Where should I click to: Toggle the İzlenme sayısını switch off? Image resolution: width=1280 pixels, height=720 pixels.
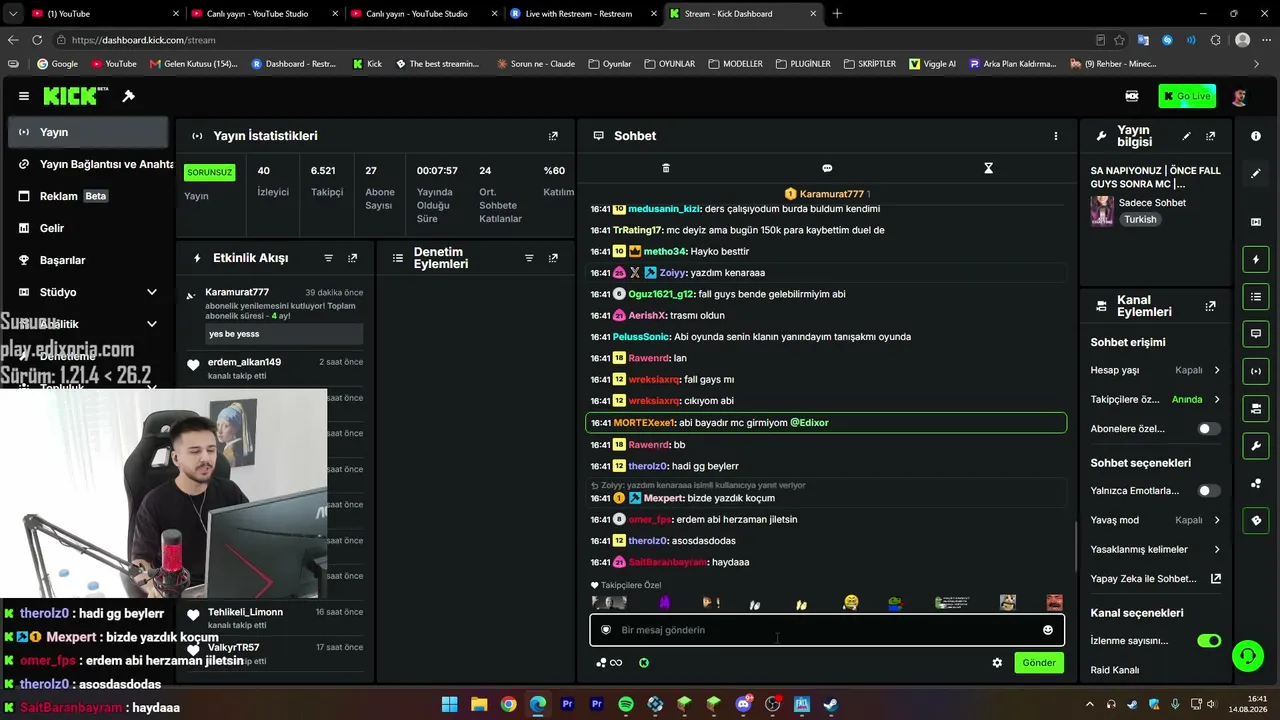point(1209,641)
